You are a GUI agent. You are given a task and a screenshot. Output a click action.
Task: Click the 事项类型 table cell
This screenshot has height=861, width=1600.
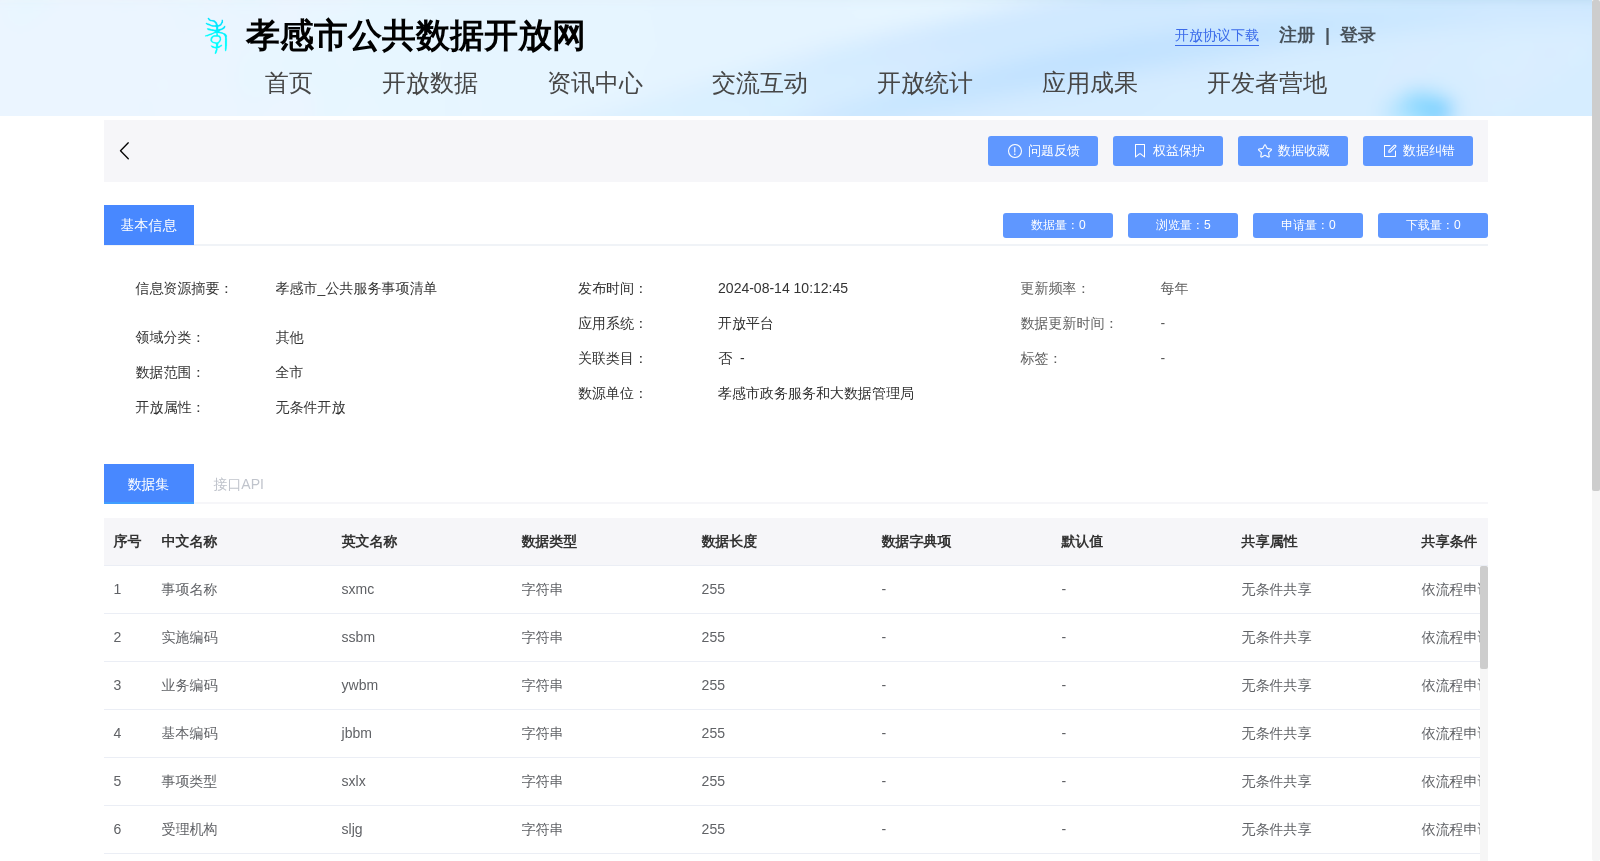(x=190, y=782)
